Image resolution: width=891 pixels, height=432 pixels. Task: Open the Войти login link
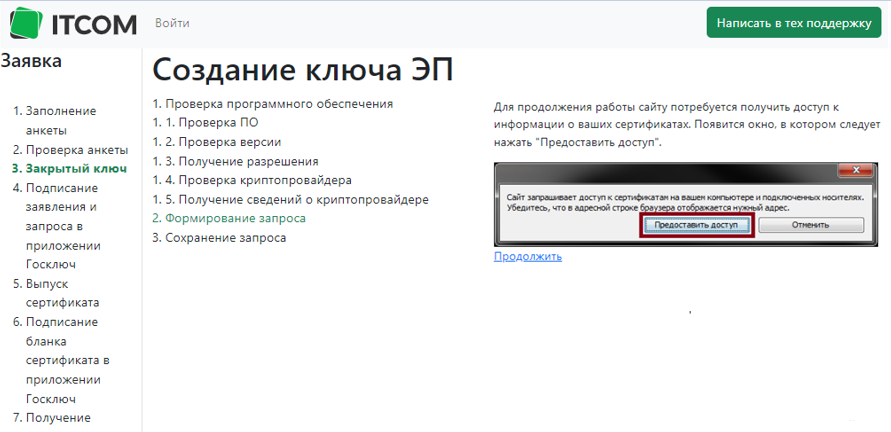[172, 23]
